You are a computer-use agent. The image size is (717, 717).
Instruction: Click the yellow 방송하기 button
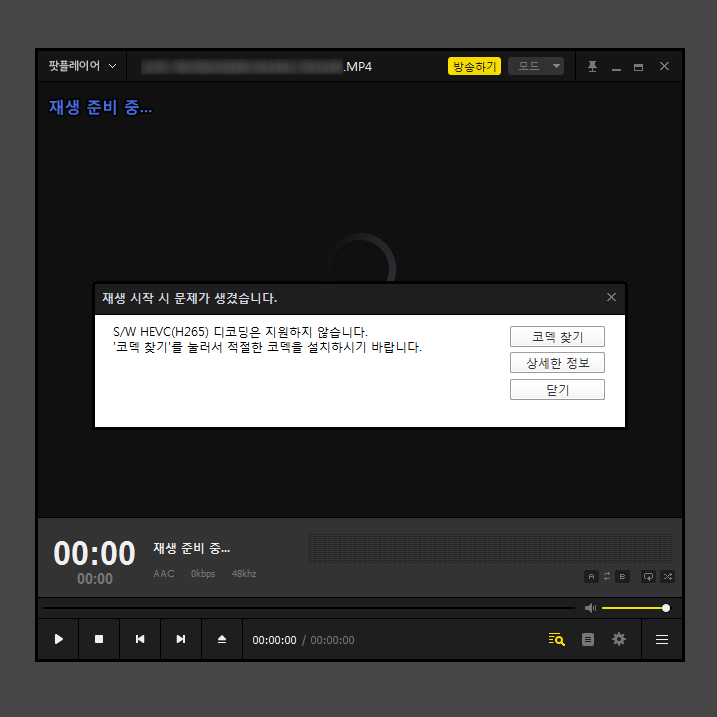(x=474, y=66)
